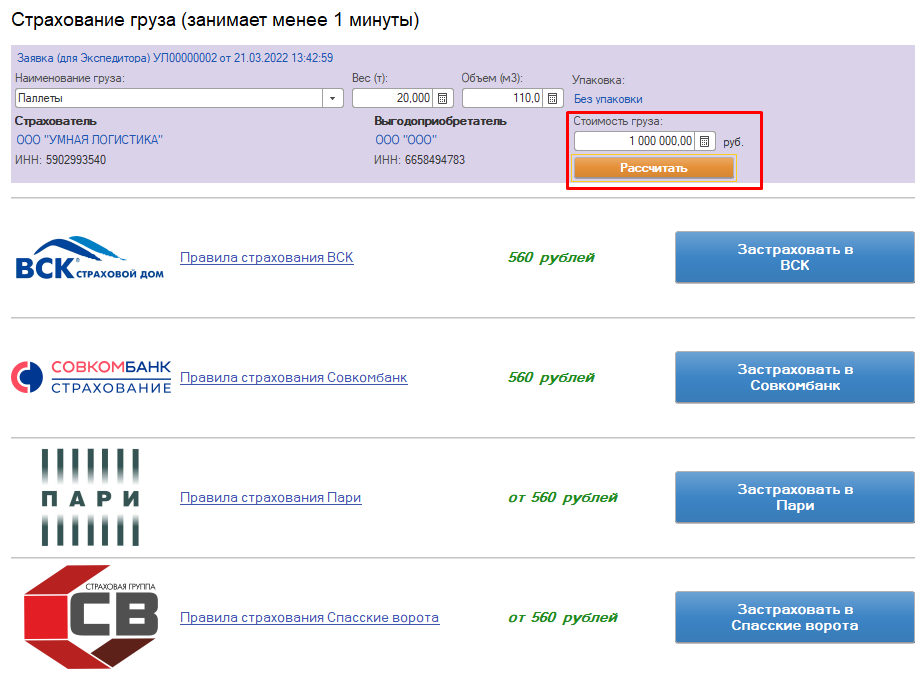Select the ВСК price 560 рублей
Image resolution: width=921 pixels, height=673 pixels.
[x=551, y=257]
